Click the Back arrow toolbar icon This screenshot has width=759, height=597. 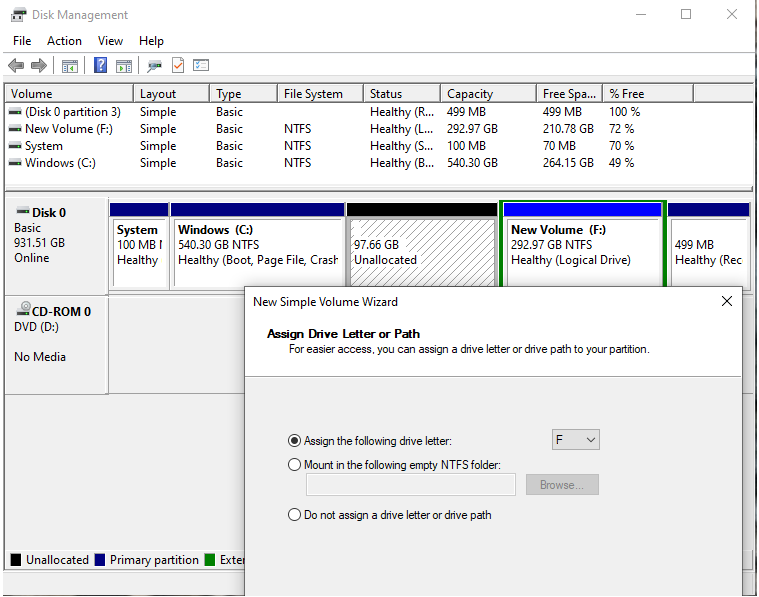[16, 65]
